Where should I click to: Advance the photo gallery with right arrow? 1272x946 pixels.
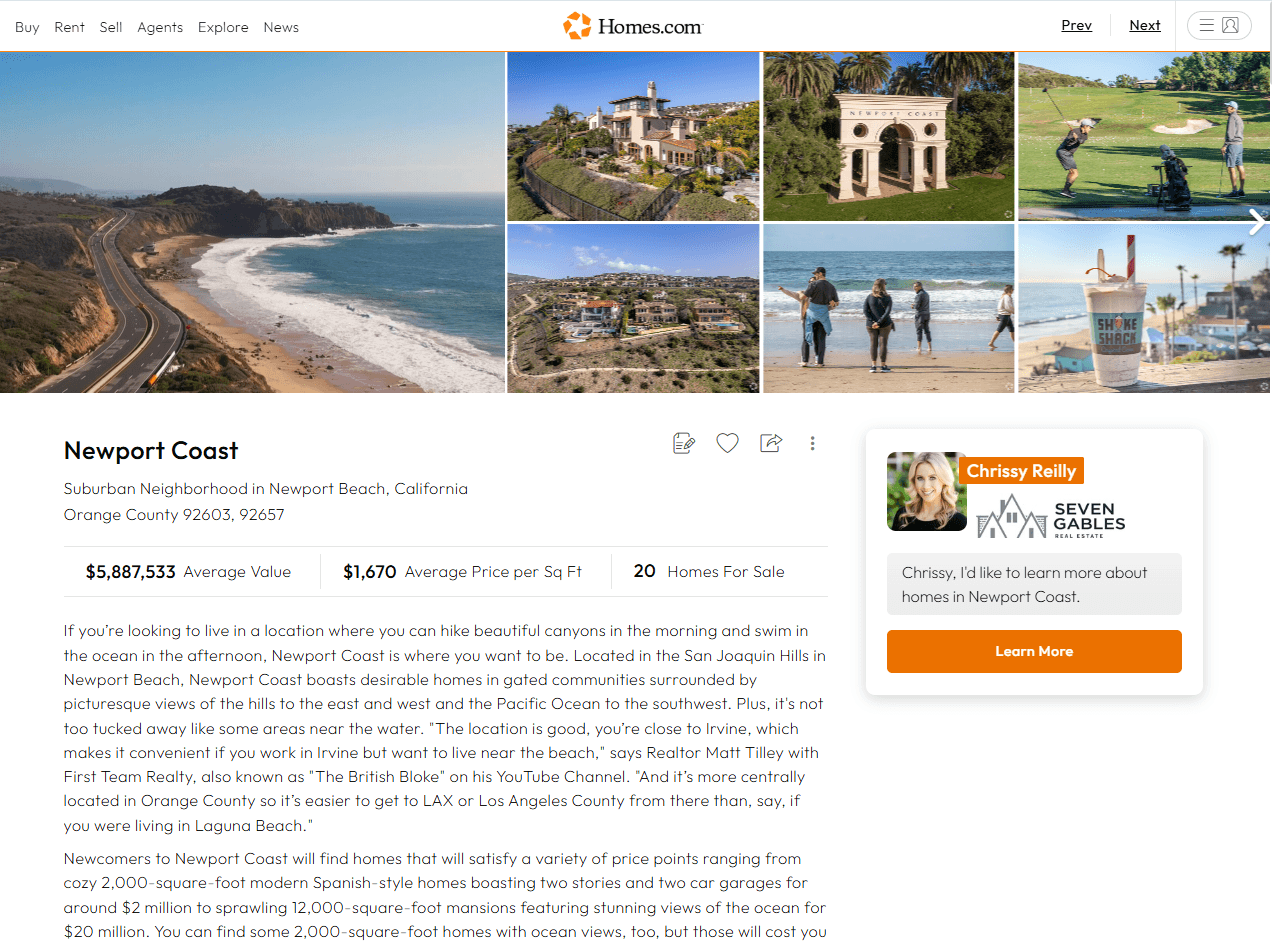[x=1257, y=222]
